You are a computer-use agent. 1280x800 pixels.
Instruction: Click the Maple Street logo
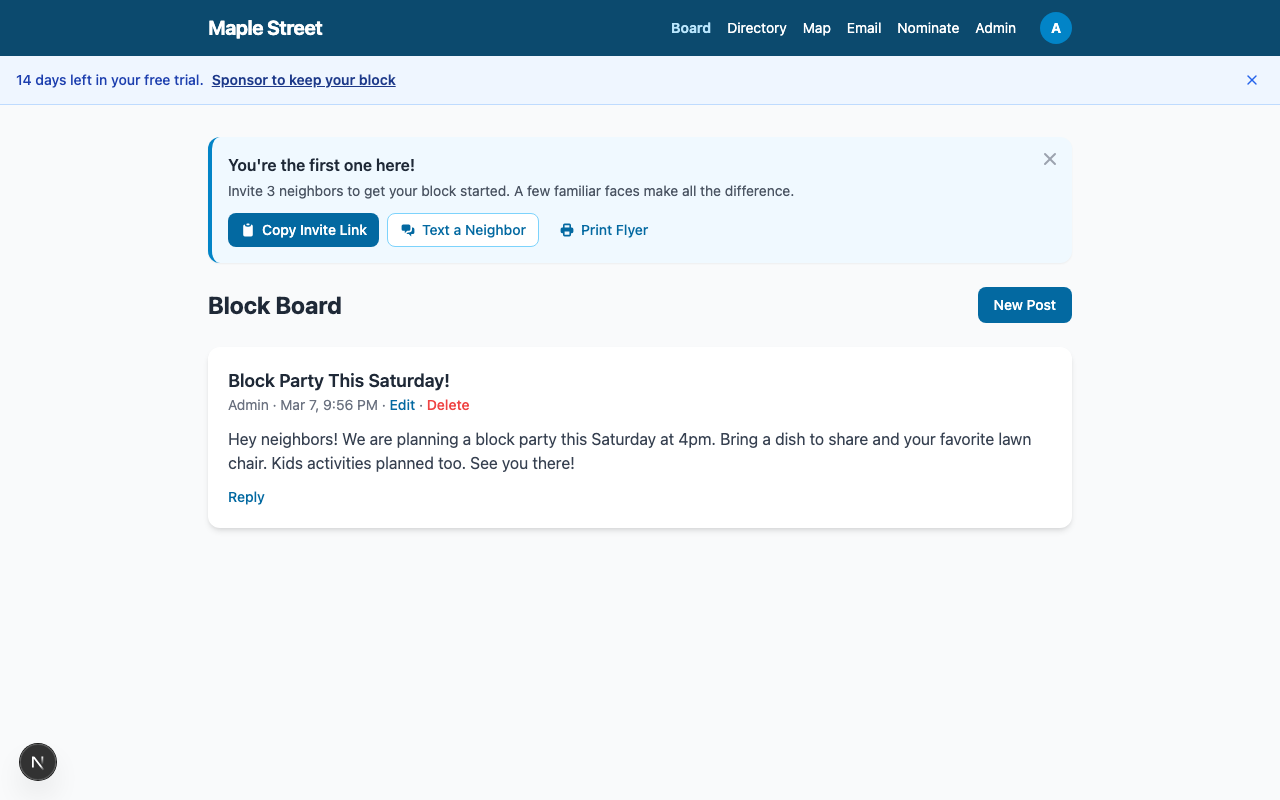point(265,28)
